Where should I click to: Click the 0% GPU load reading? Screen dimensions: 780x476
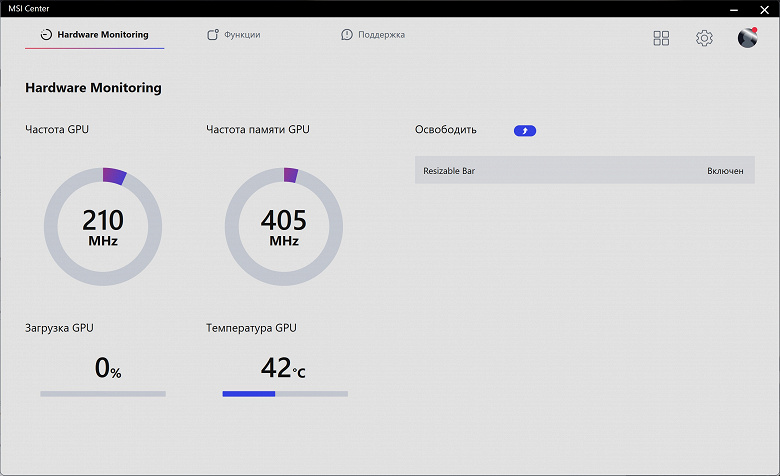tap(108, 369)
